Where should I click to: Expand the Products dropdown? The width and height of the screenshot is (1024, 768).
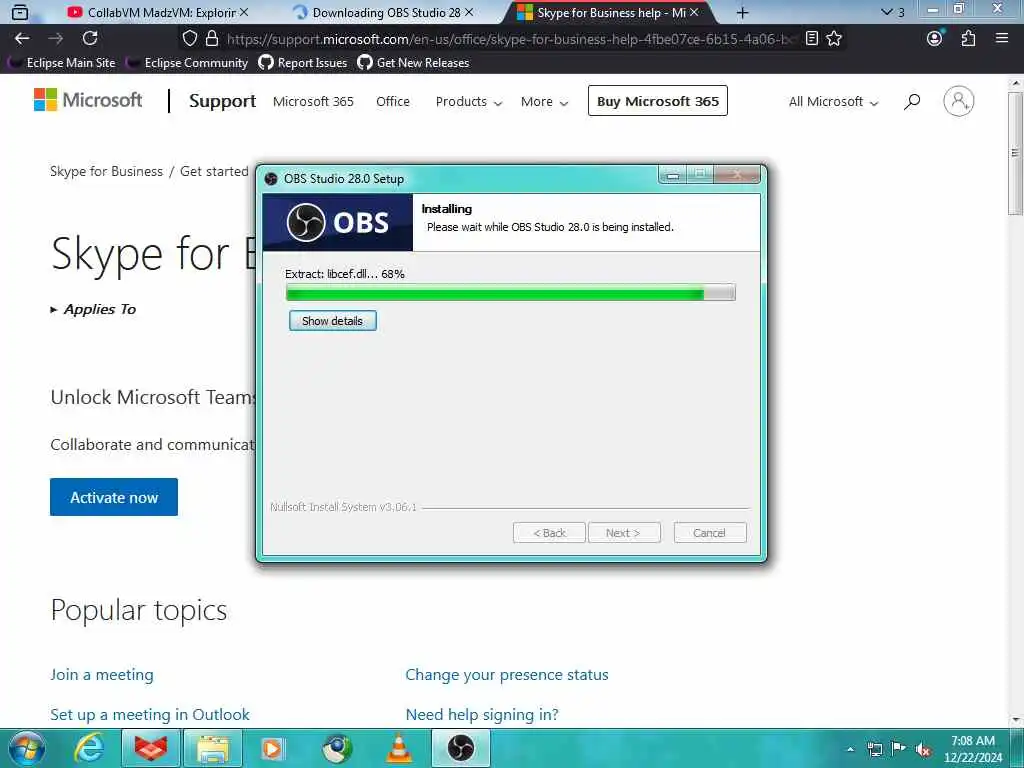point(468,102)
